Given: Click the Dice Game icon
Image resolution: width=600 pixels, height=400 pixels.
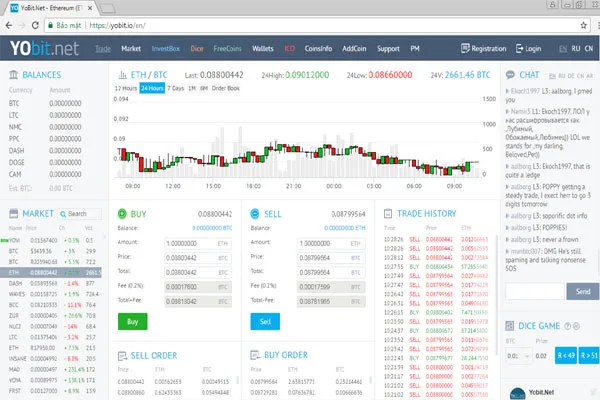Looking at the screenshot, I should click(x=510, y=326).
